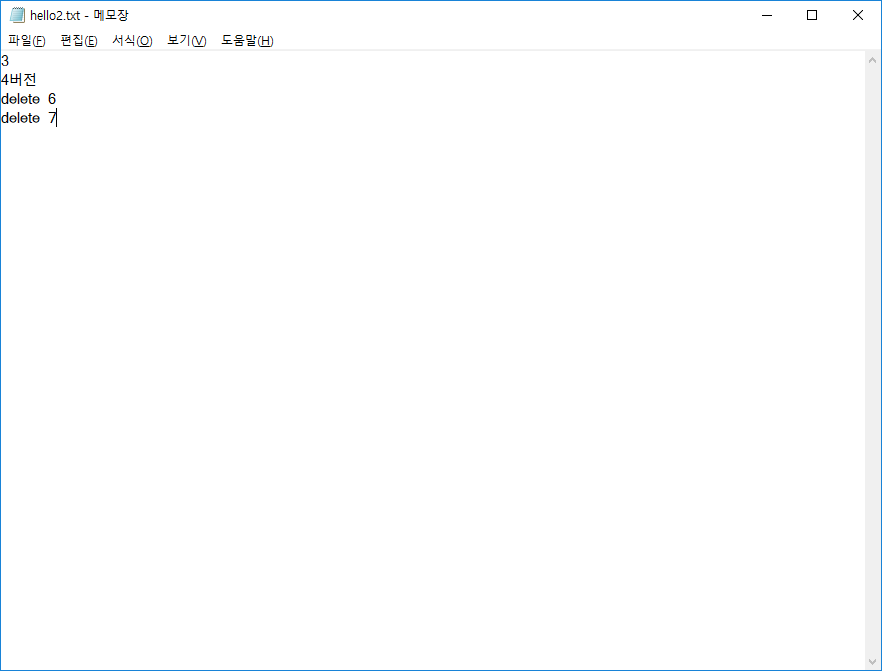Place the cursor in the line '4버전'
This screenshot has width=882, height=671.
tap(19, 80)
